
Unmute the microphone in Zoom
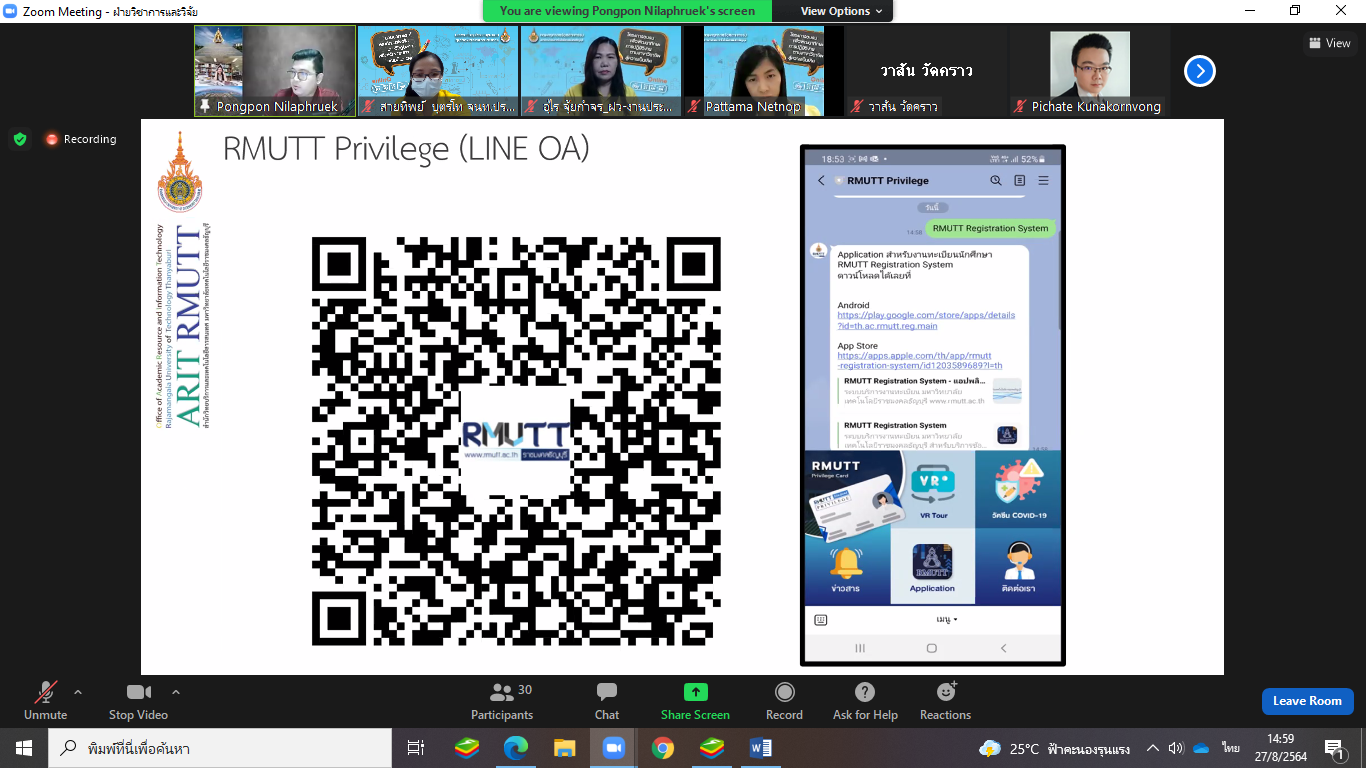tap(45, 700)
